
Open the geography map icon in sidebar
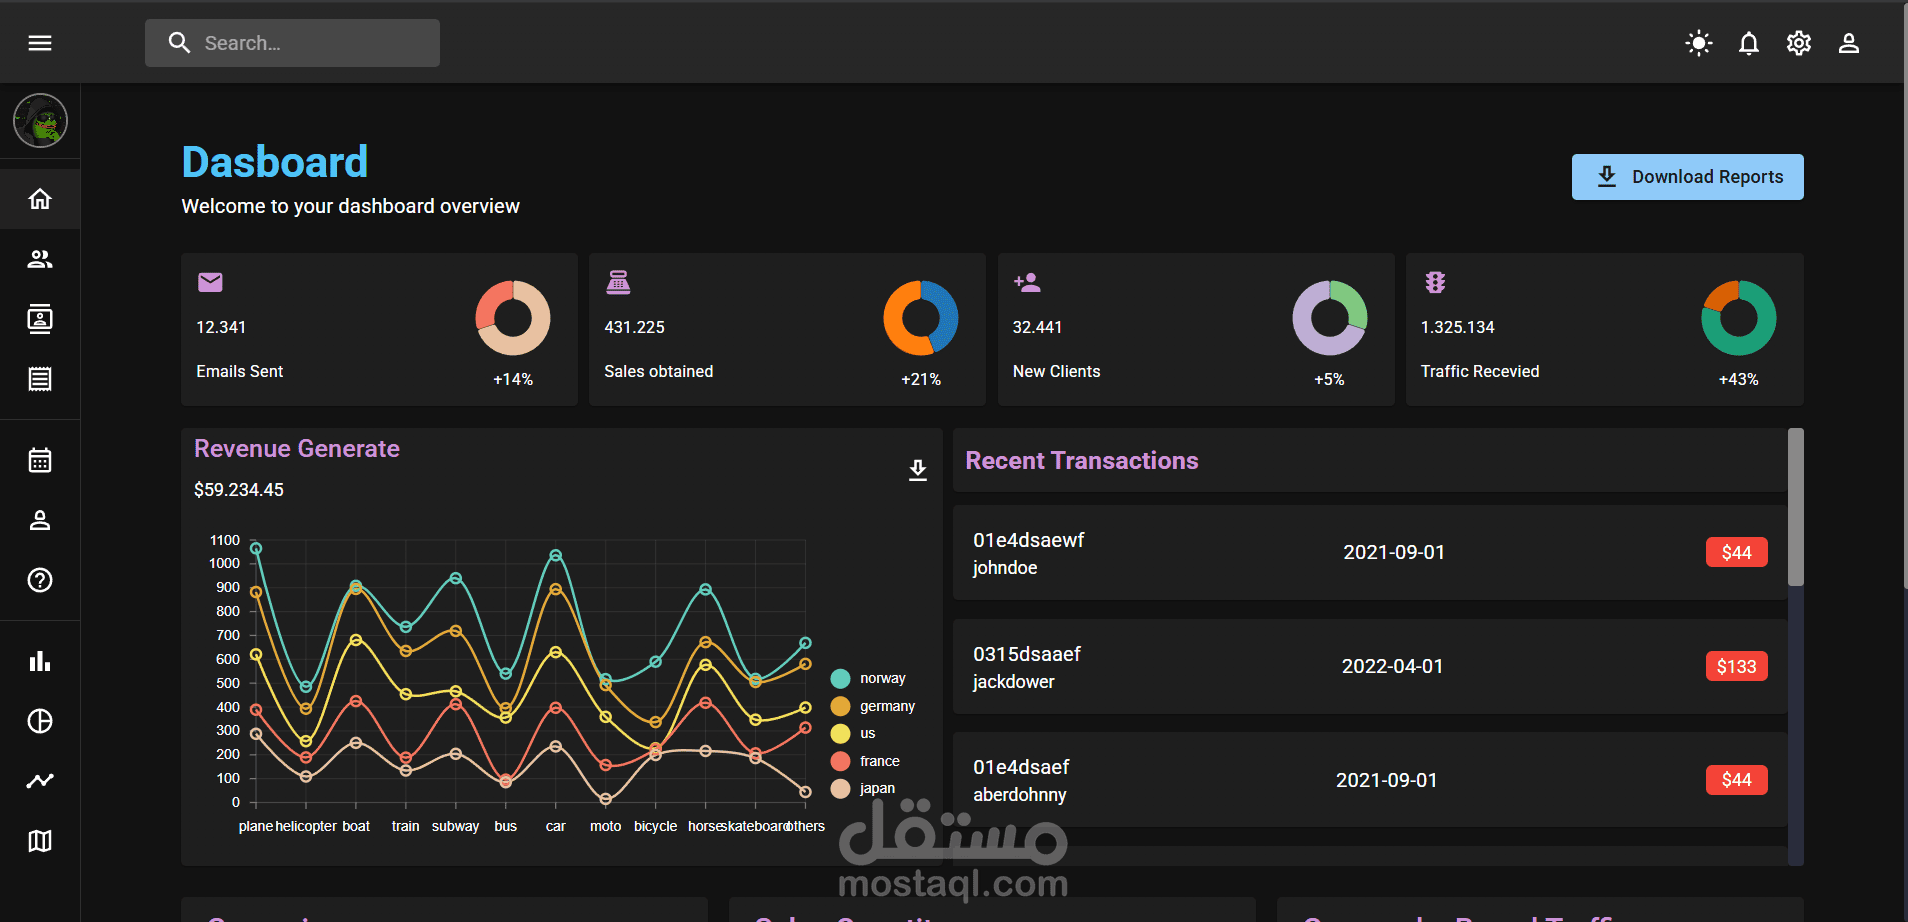pos(40,841)
